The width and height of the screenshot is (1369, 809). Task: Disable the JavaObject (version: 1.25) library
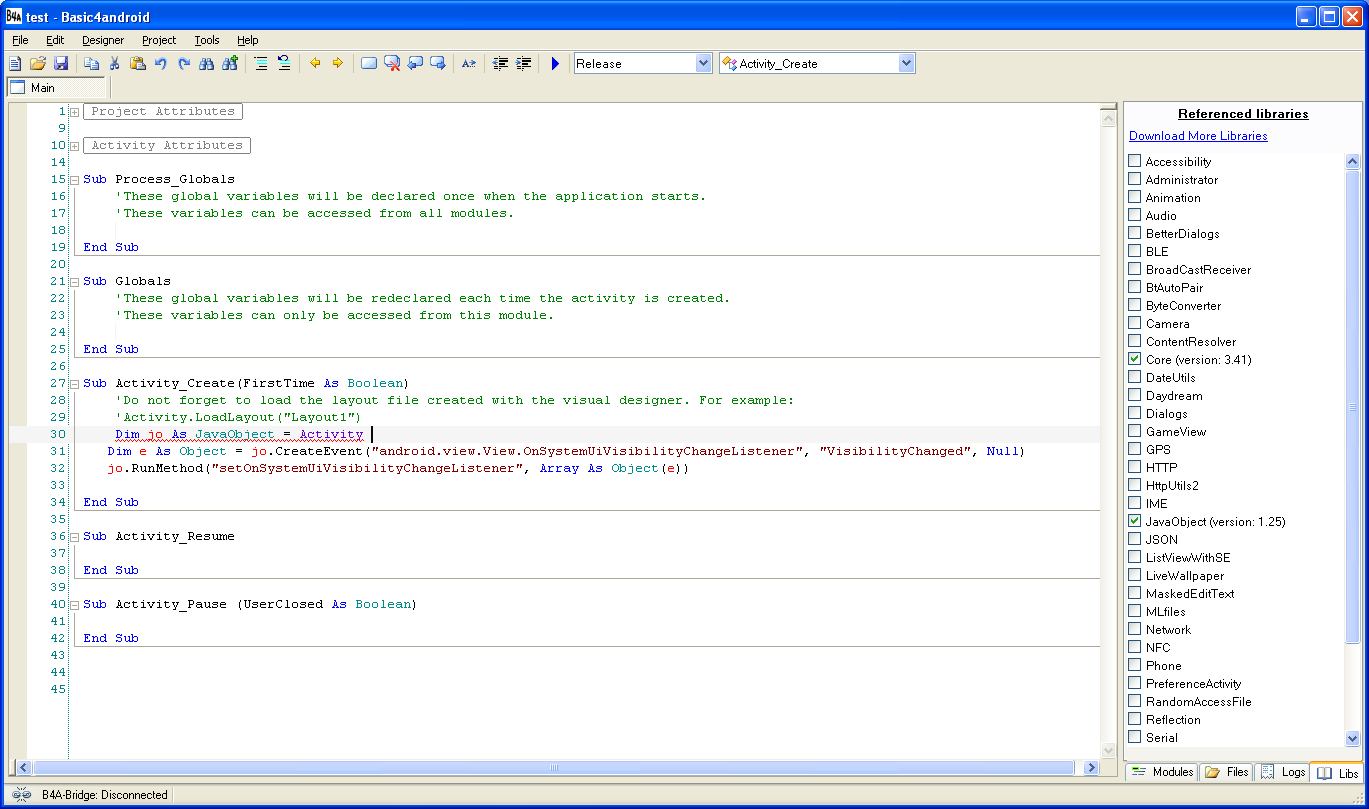point(1135,521)
